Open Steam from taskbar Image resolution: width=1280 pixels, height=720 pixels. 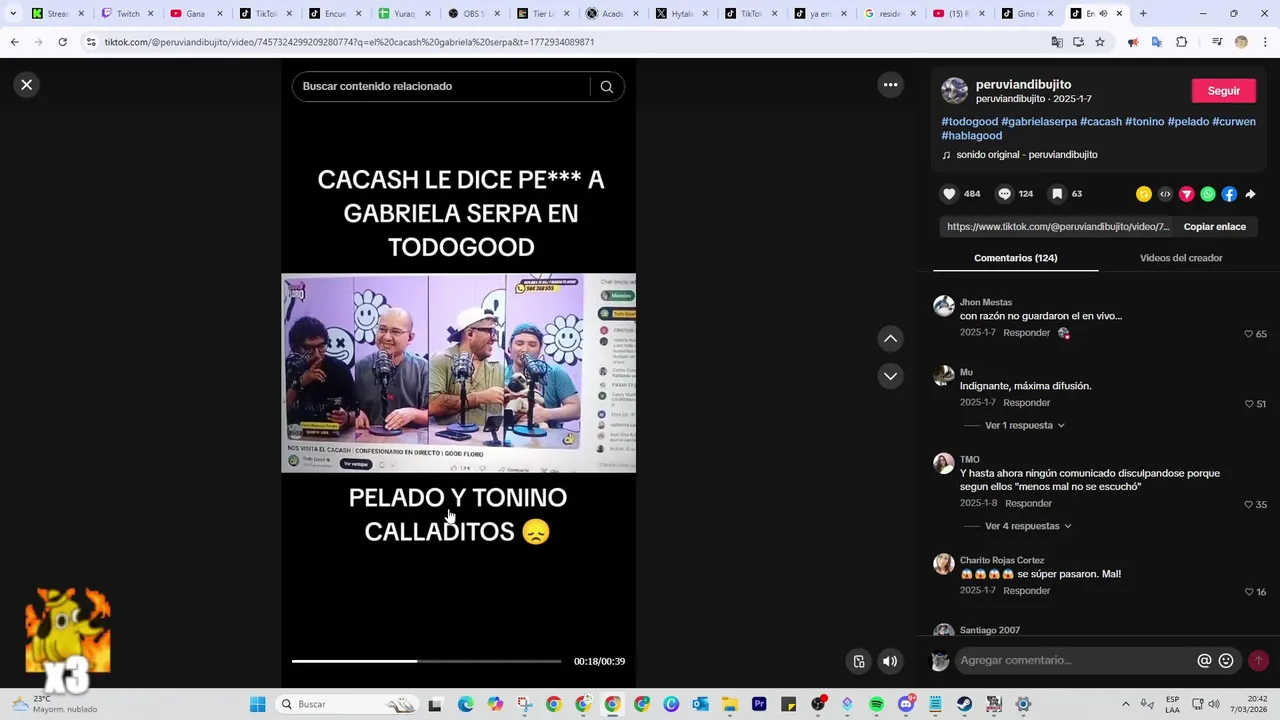(x=964, y=704)
